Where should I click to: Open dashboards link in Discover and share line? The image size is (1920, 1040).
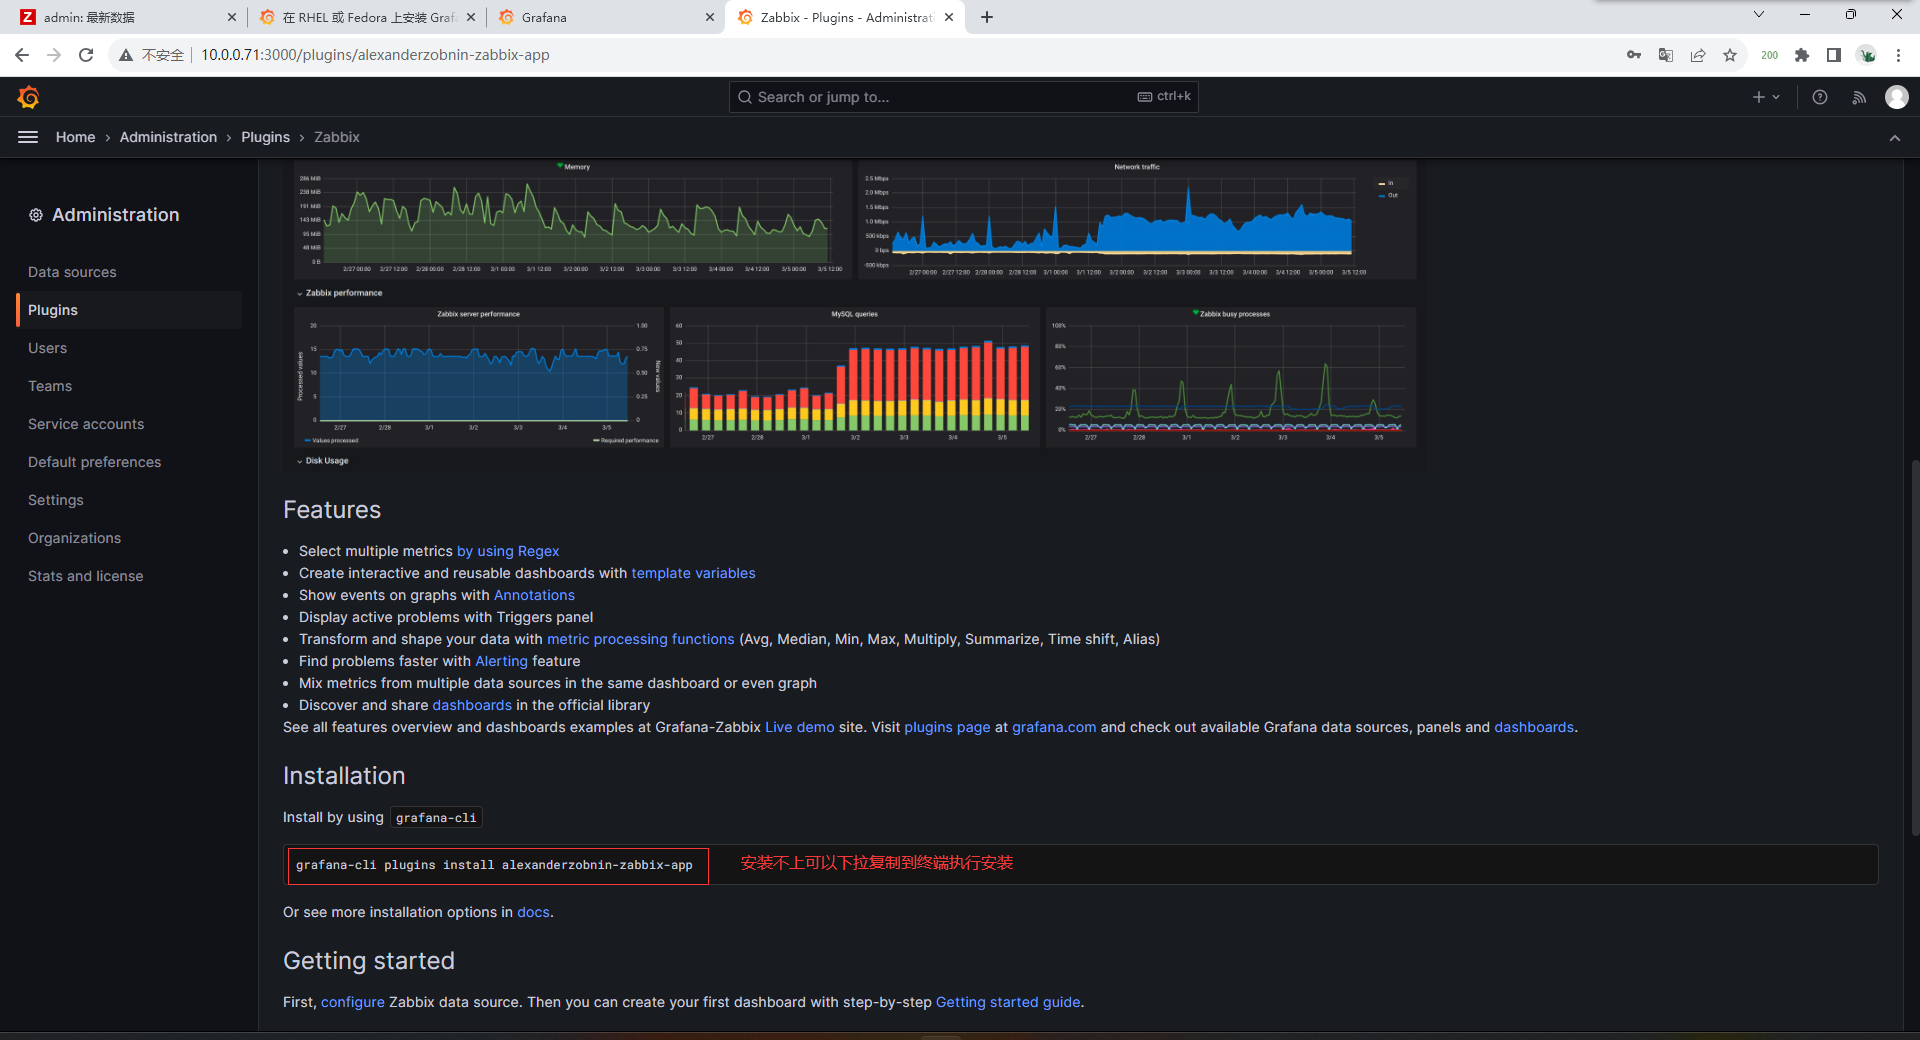click(x=472, y=705)
